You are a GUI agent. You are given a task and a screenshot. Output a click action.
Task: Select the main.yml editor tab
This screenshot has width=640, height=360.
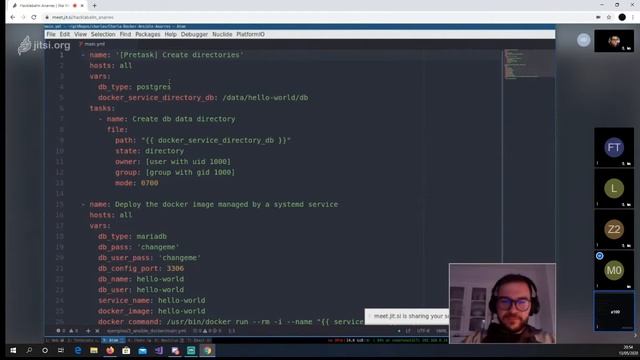[x=92, y=44]
